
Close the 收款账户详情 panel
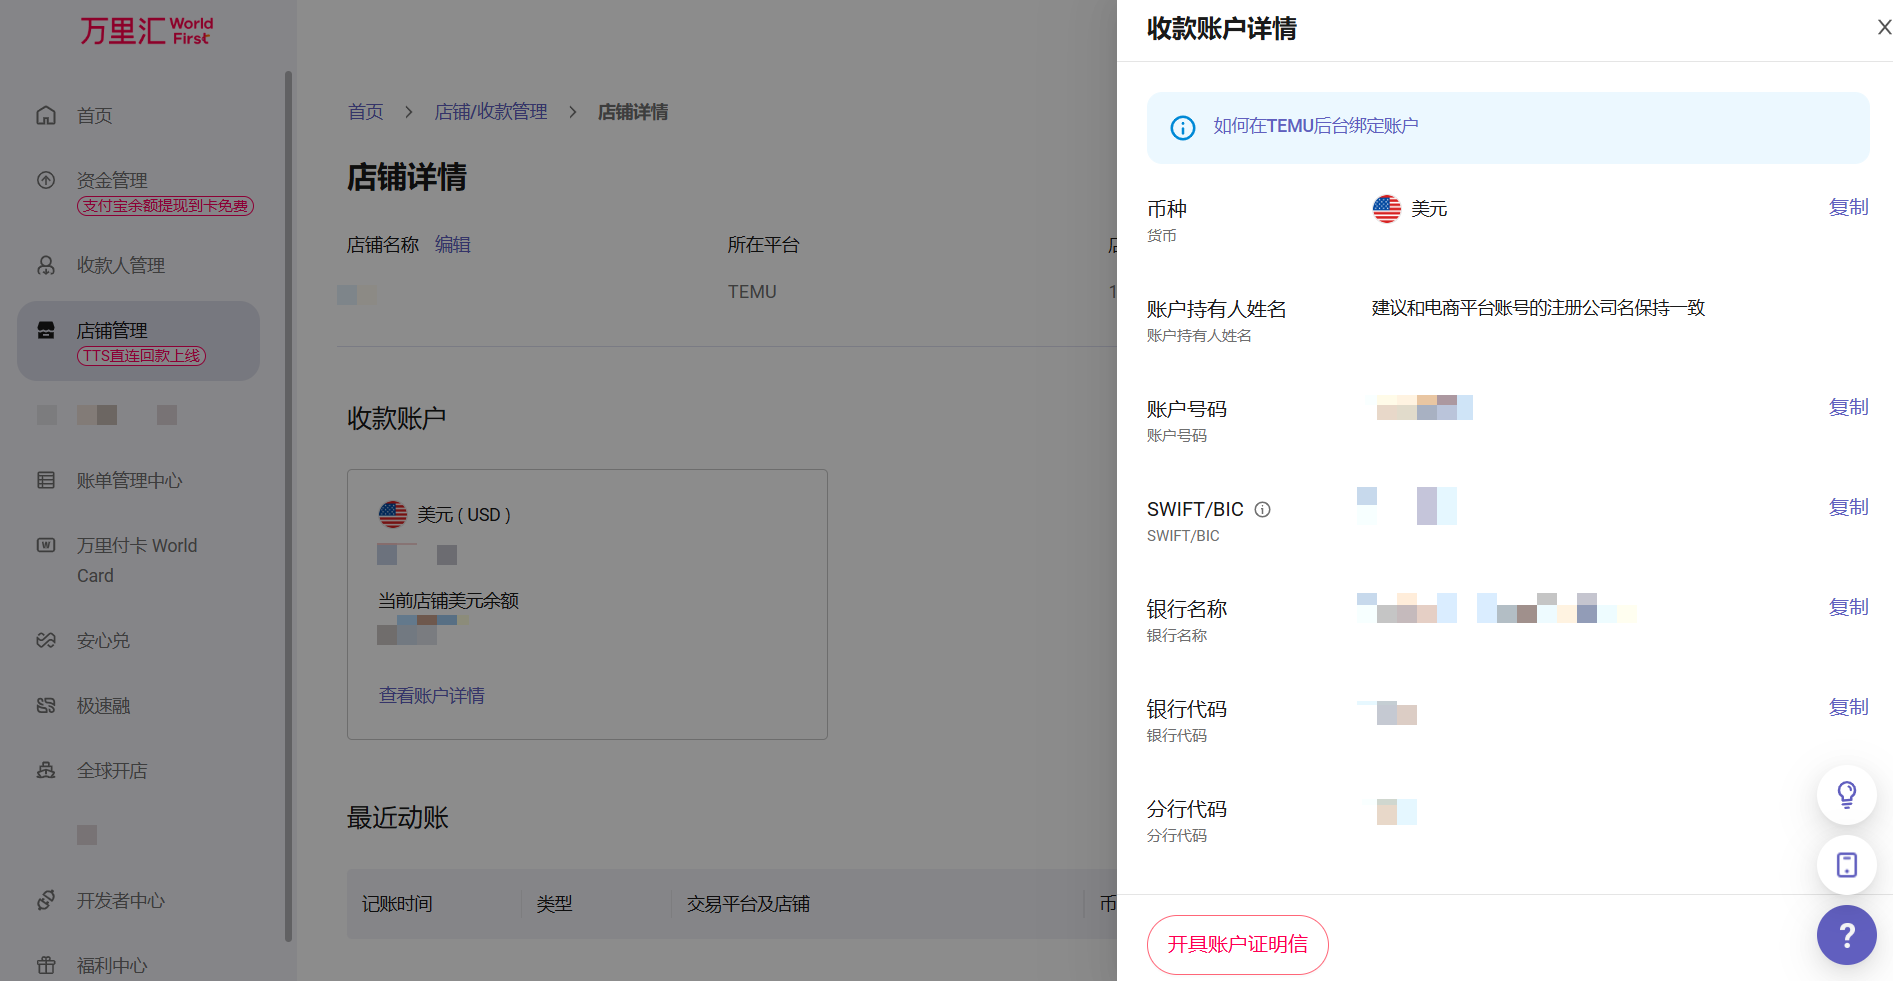(1884, 27)
